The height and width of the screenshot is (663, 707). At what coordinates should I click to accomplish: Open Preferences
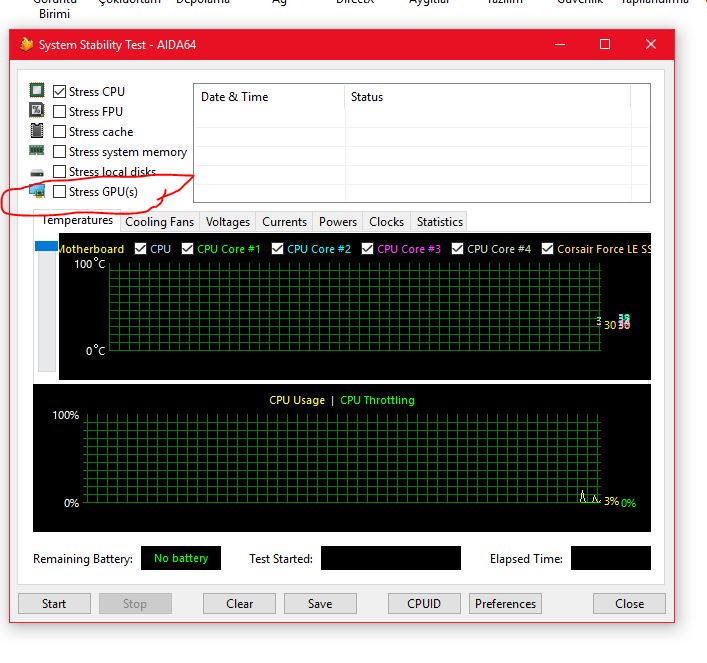click(505, 603)
